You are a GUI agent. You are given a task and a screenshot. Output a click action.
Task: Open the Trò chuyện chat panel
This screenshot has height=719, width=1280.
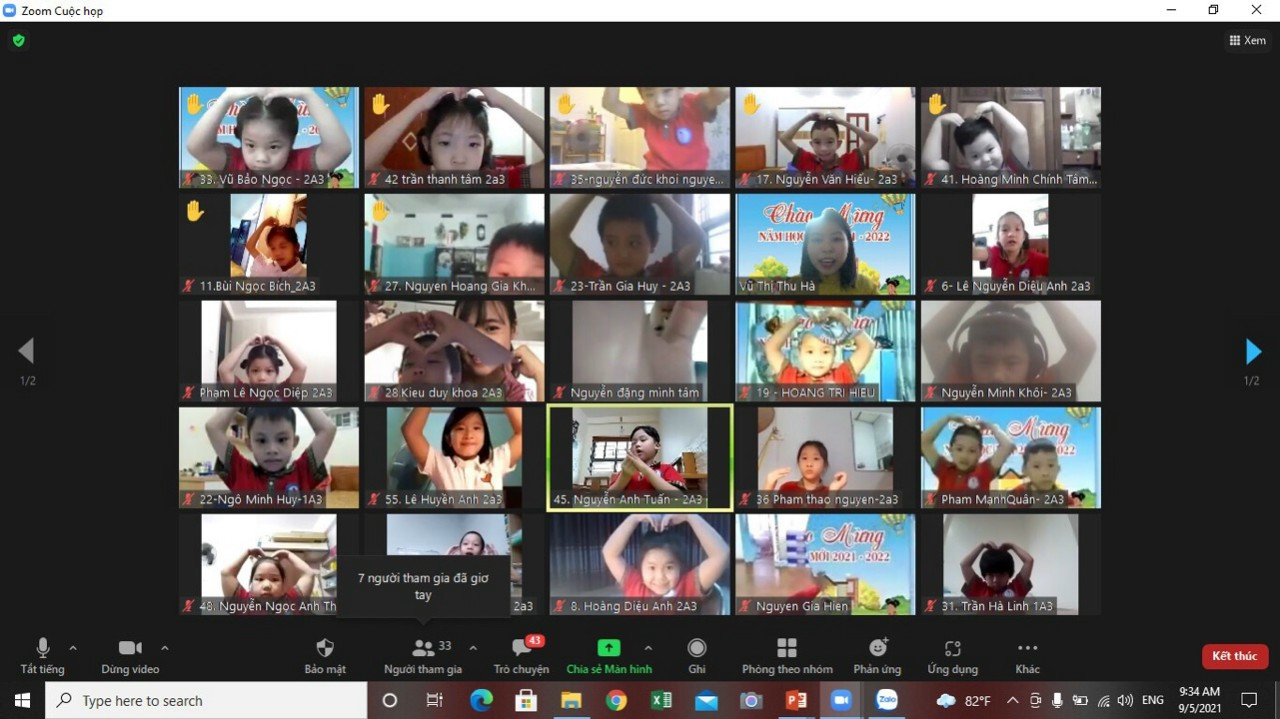(521, 649)
